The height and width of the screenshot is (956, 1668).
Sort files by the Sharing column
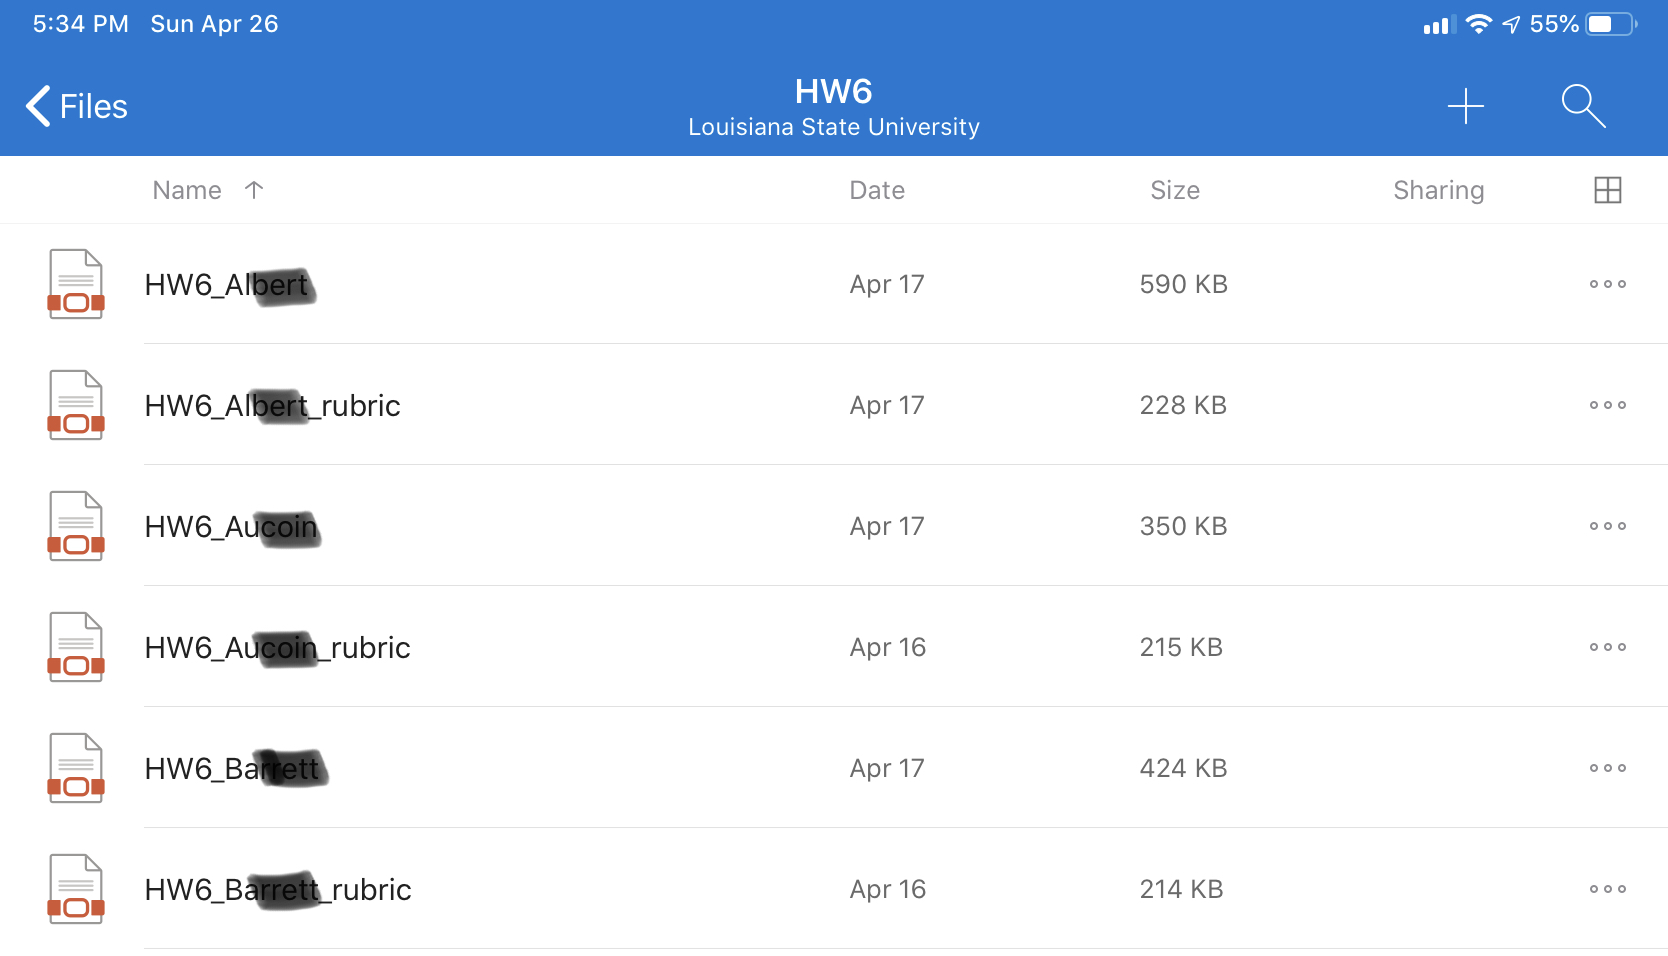[1439, 190]
